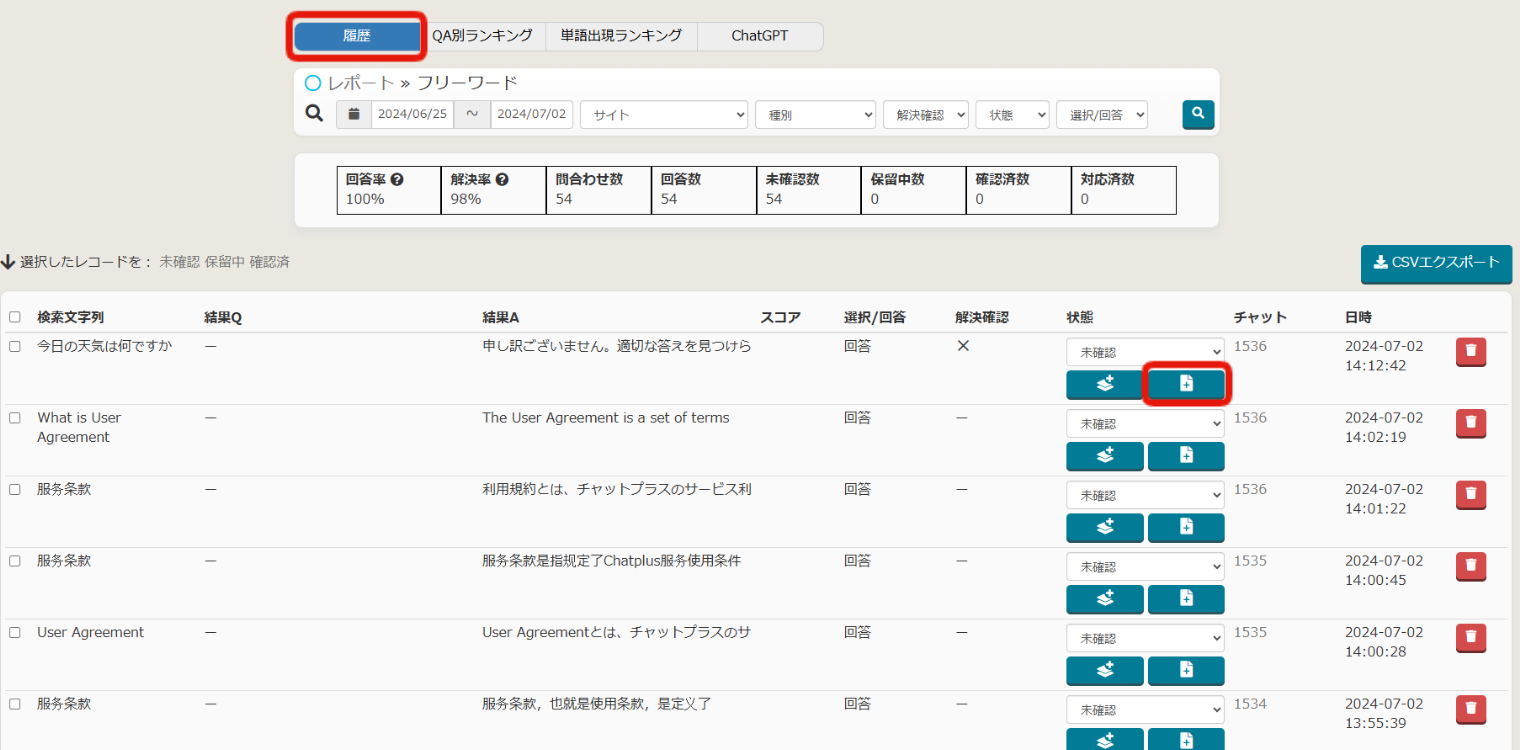The width and height of the screenshot is (1520, 750).
Task: Click the help icon next to 解決率
Action: tap(502, 180)
